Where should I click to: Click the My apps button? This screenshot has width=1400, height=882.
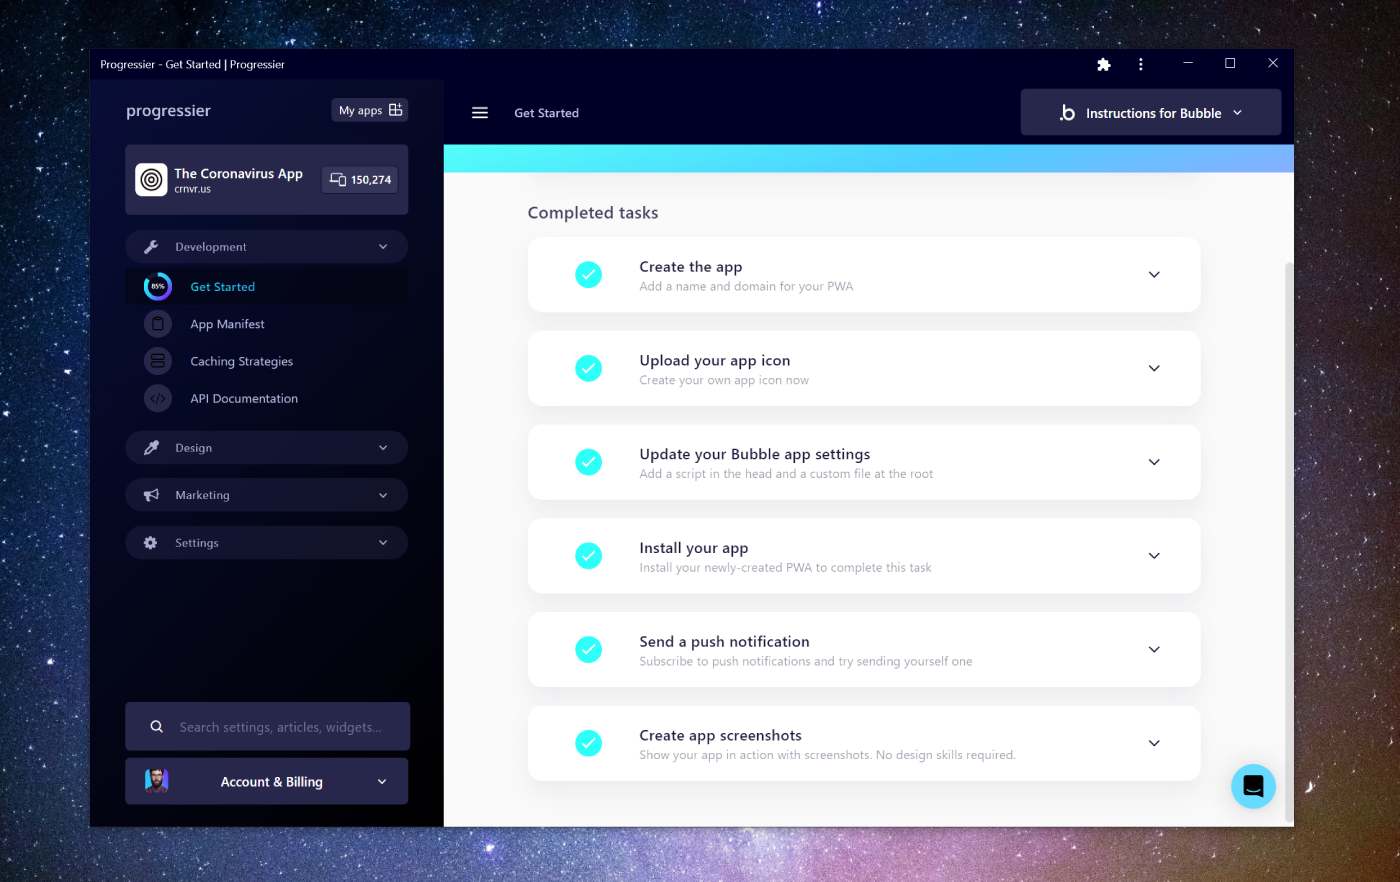click(x=370, y=110)
